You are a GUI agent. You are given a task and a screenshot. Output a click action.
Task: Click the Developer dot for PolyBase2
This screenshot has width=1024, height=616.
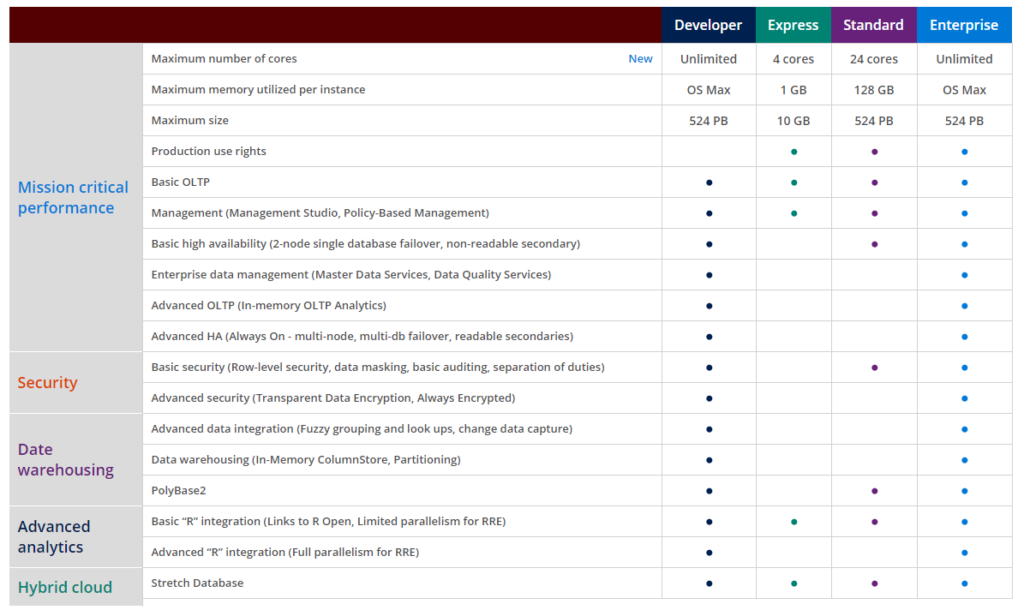coord(709,490)
